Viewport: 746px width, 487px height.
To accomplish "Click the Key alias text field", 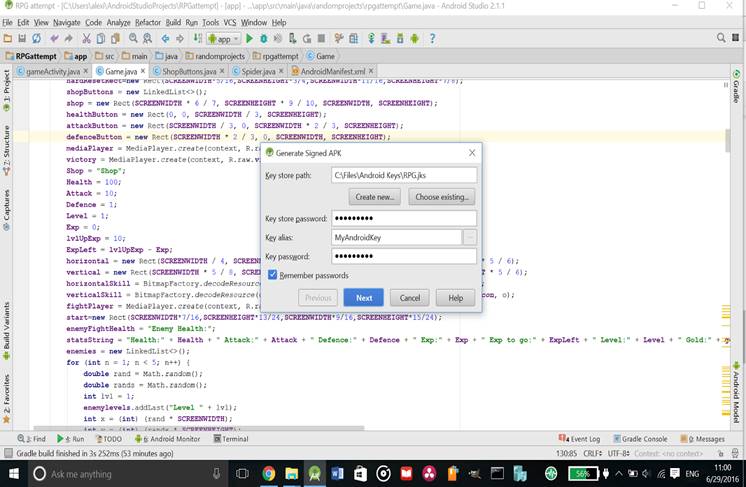I will click(397, 237).
